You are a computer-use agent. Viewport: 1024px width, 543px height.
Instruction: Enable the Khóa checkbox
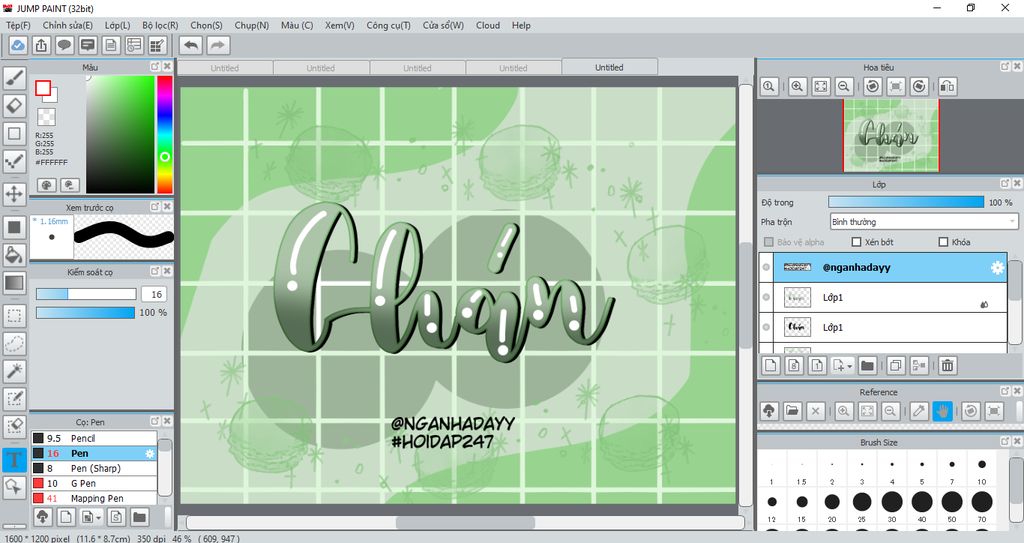[x=943, y=242]
